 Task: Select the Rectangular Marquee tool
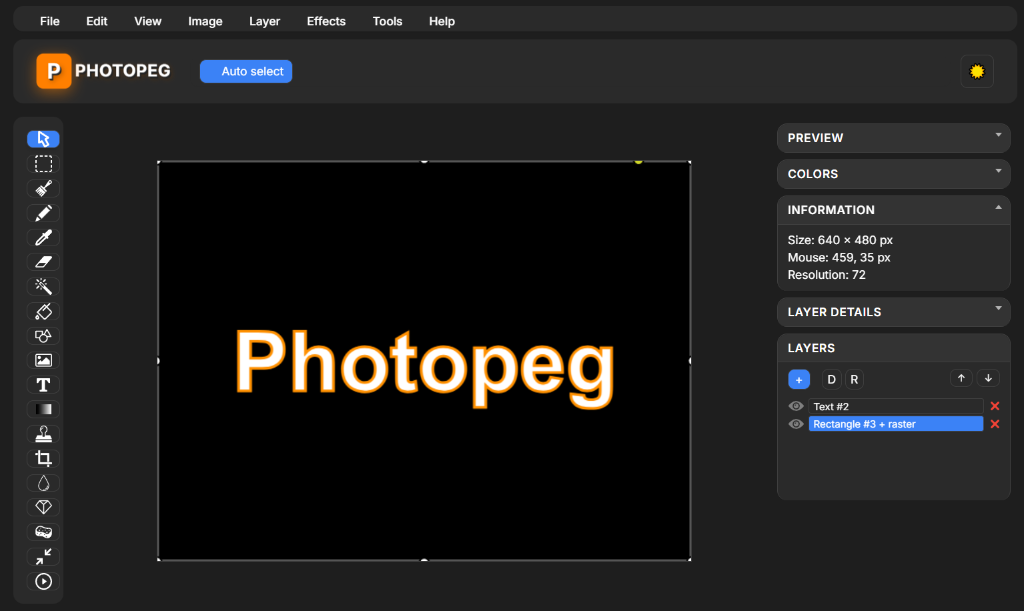43,163
